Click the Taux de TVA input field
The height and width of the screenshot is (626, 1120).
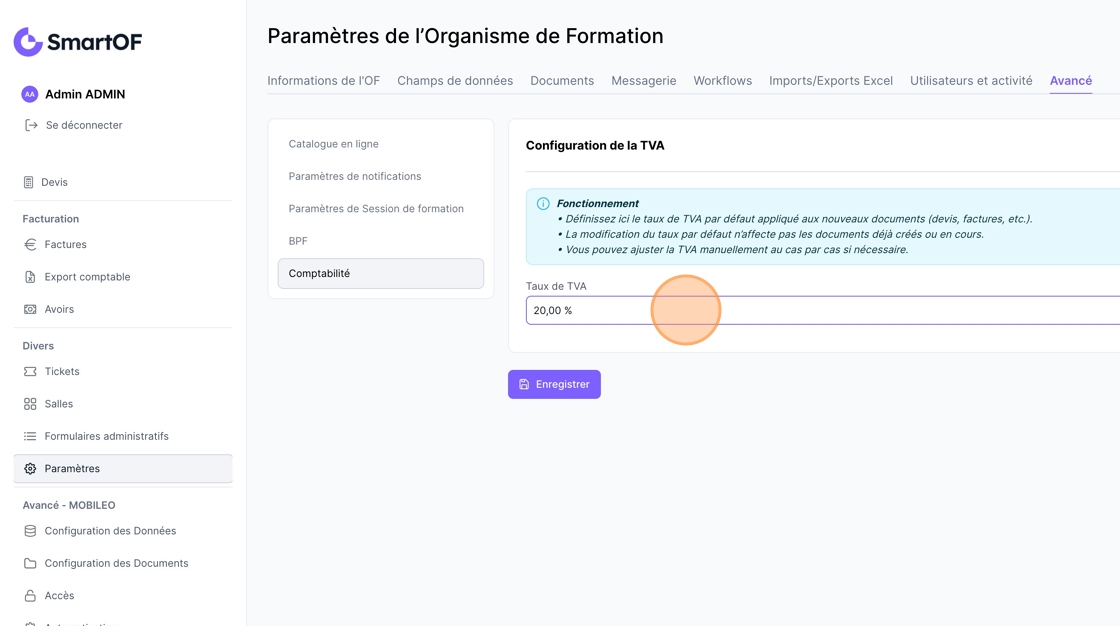(823, 310)
